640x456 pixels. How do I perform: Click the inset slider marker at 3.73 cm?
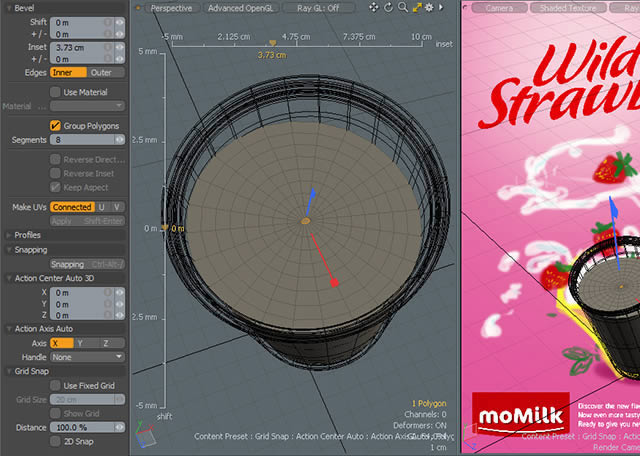click(273, 43)
